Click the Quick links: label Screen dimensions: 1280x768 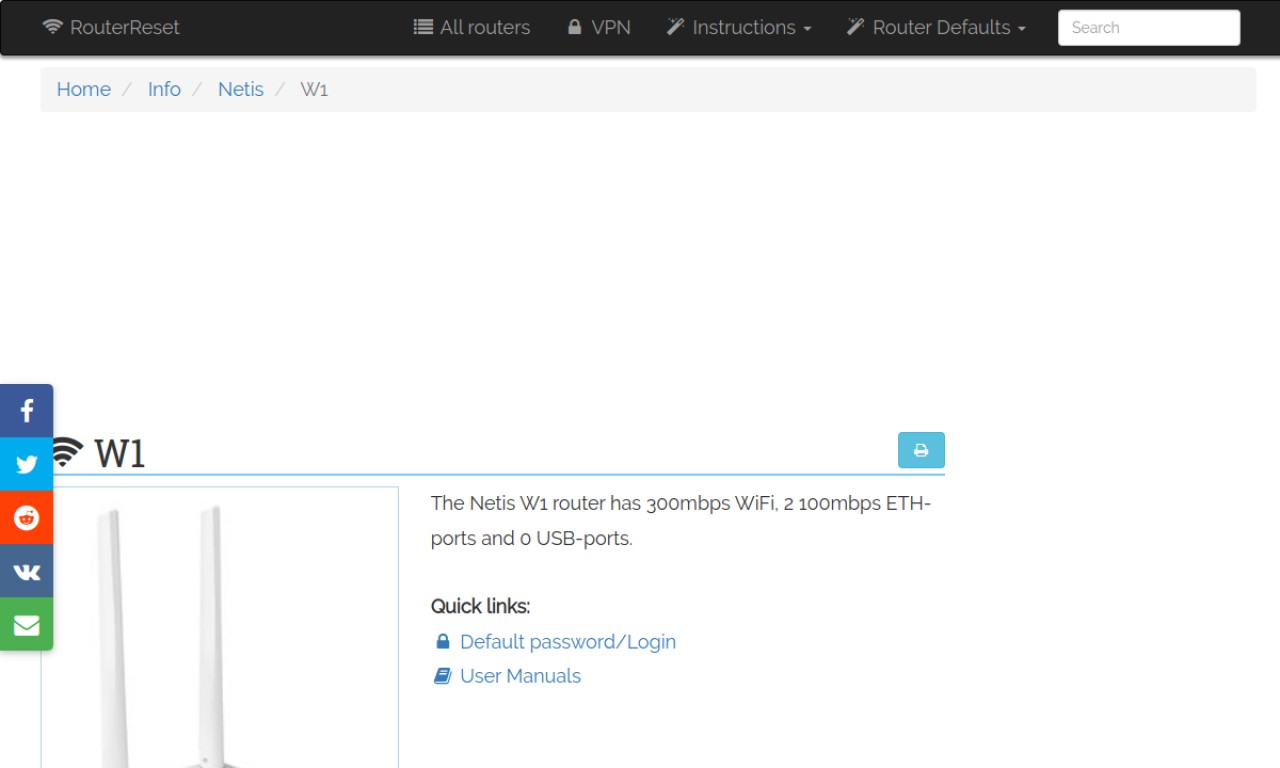point(480,606)
